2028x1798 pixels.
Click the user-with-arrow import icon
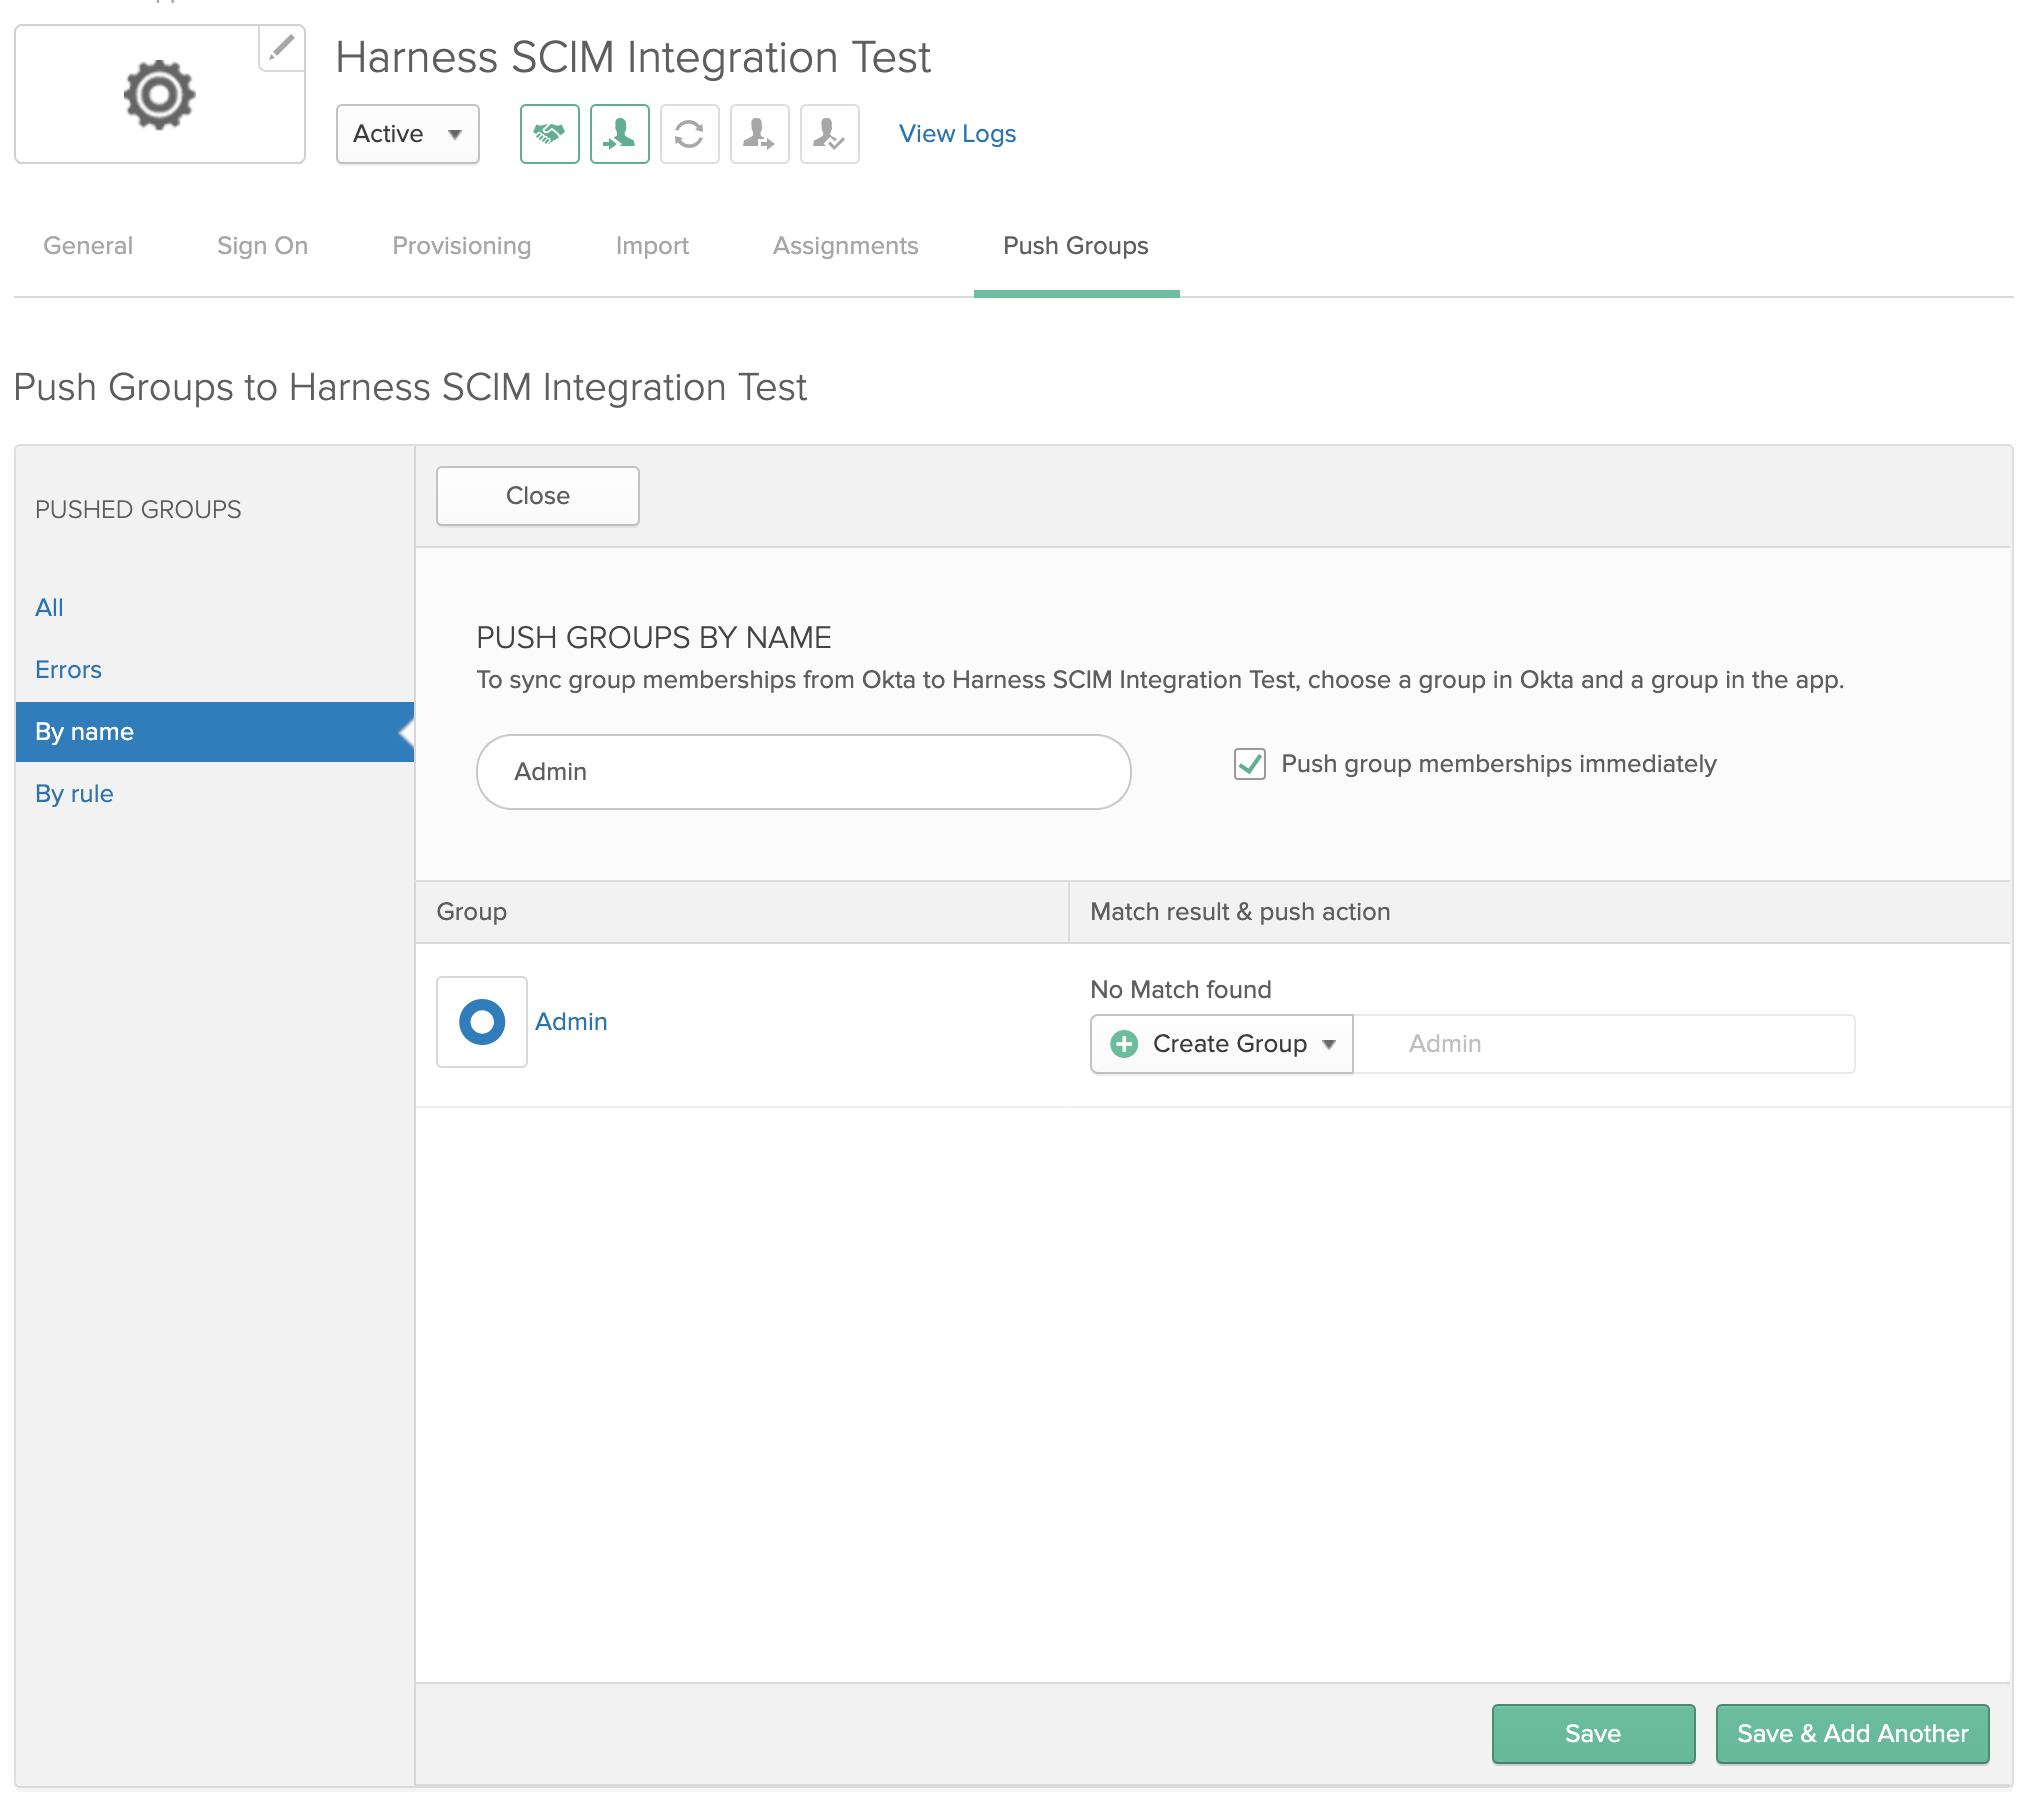[x=760, y=134]
